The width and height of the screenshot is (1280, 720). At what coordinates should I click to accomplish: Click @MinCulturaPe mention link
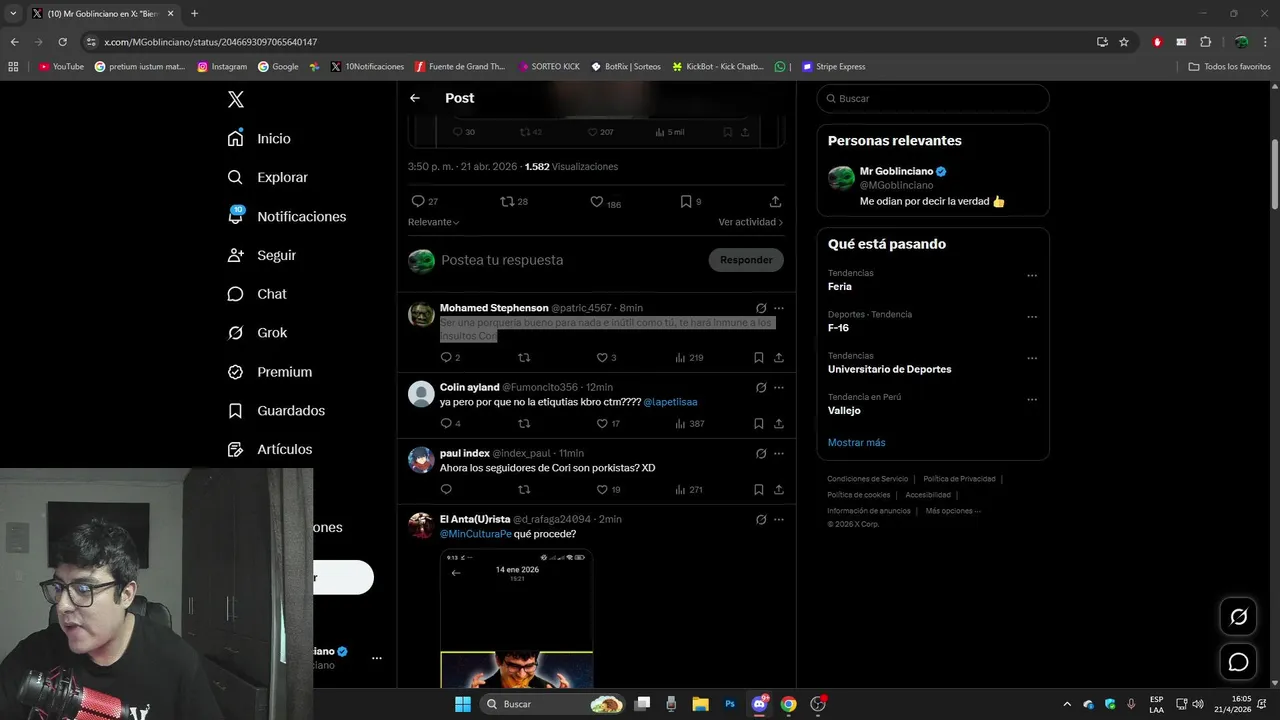[x=475, y=534]
